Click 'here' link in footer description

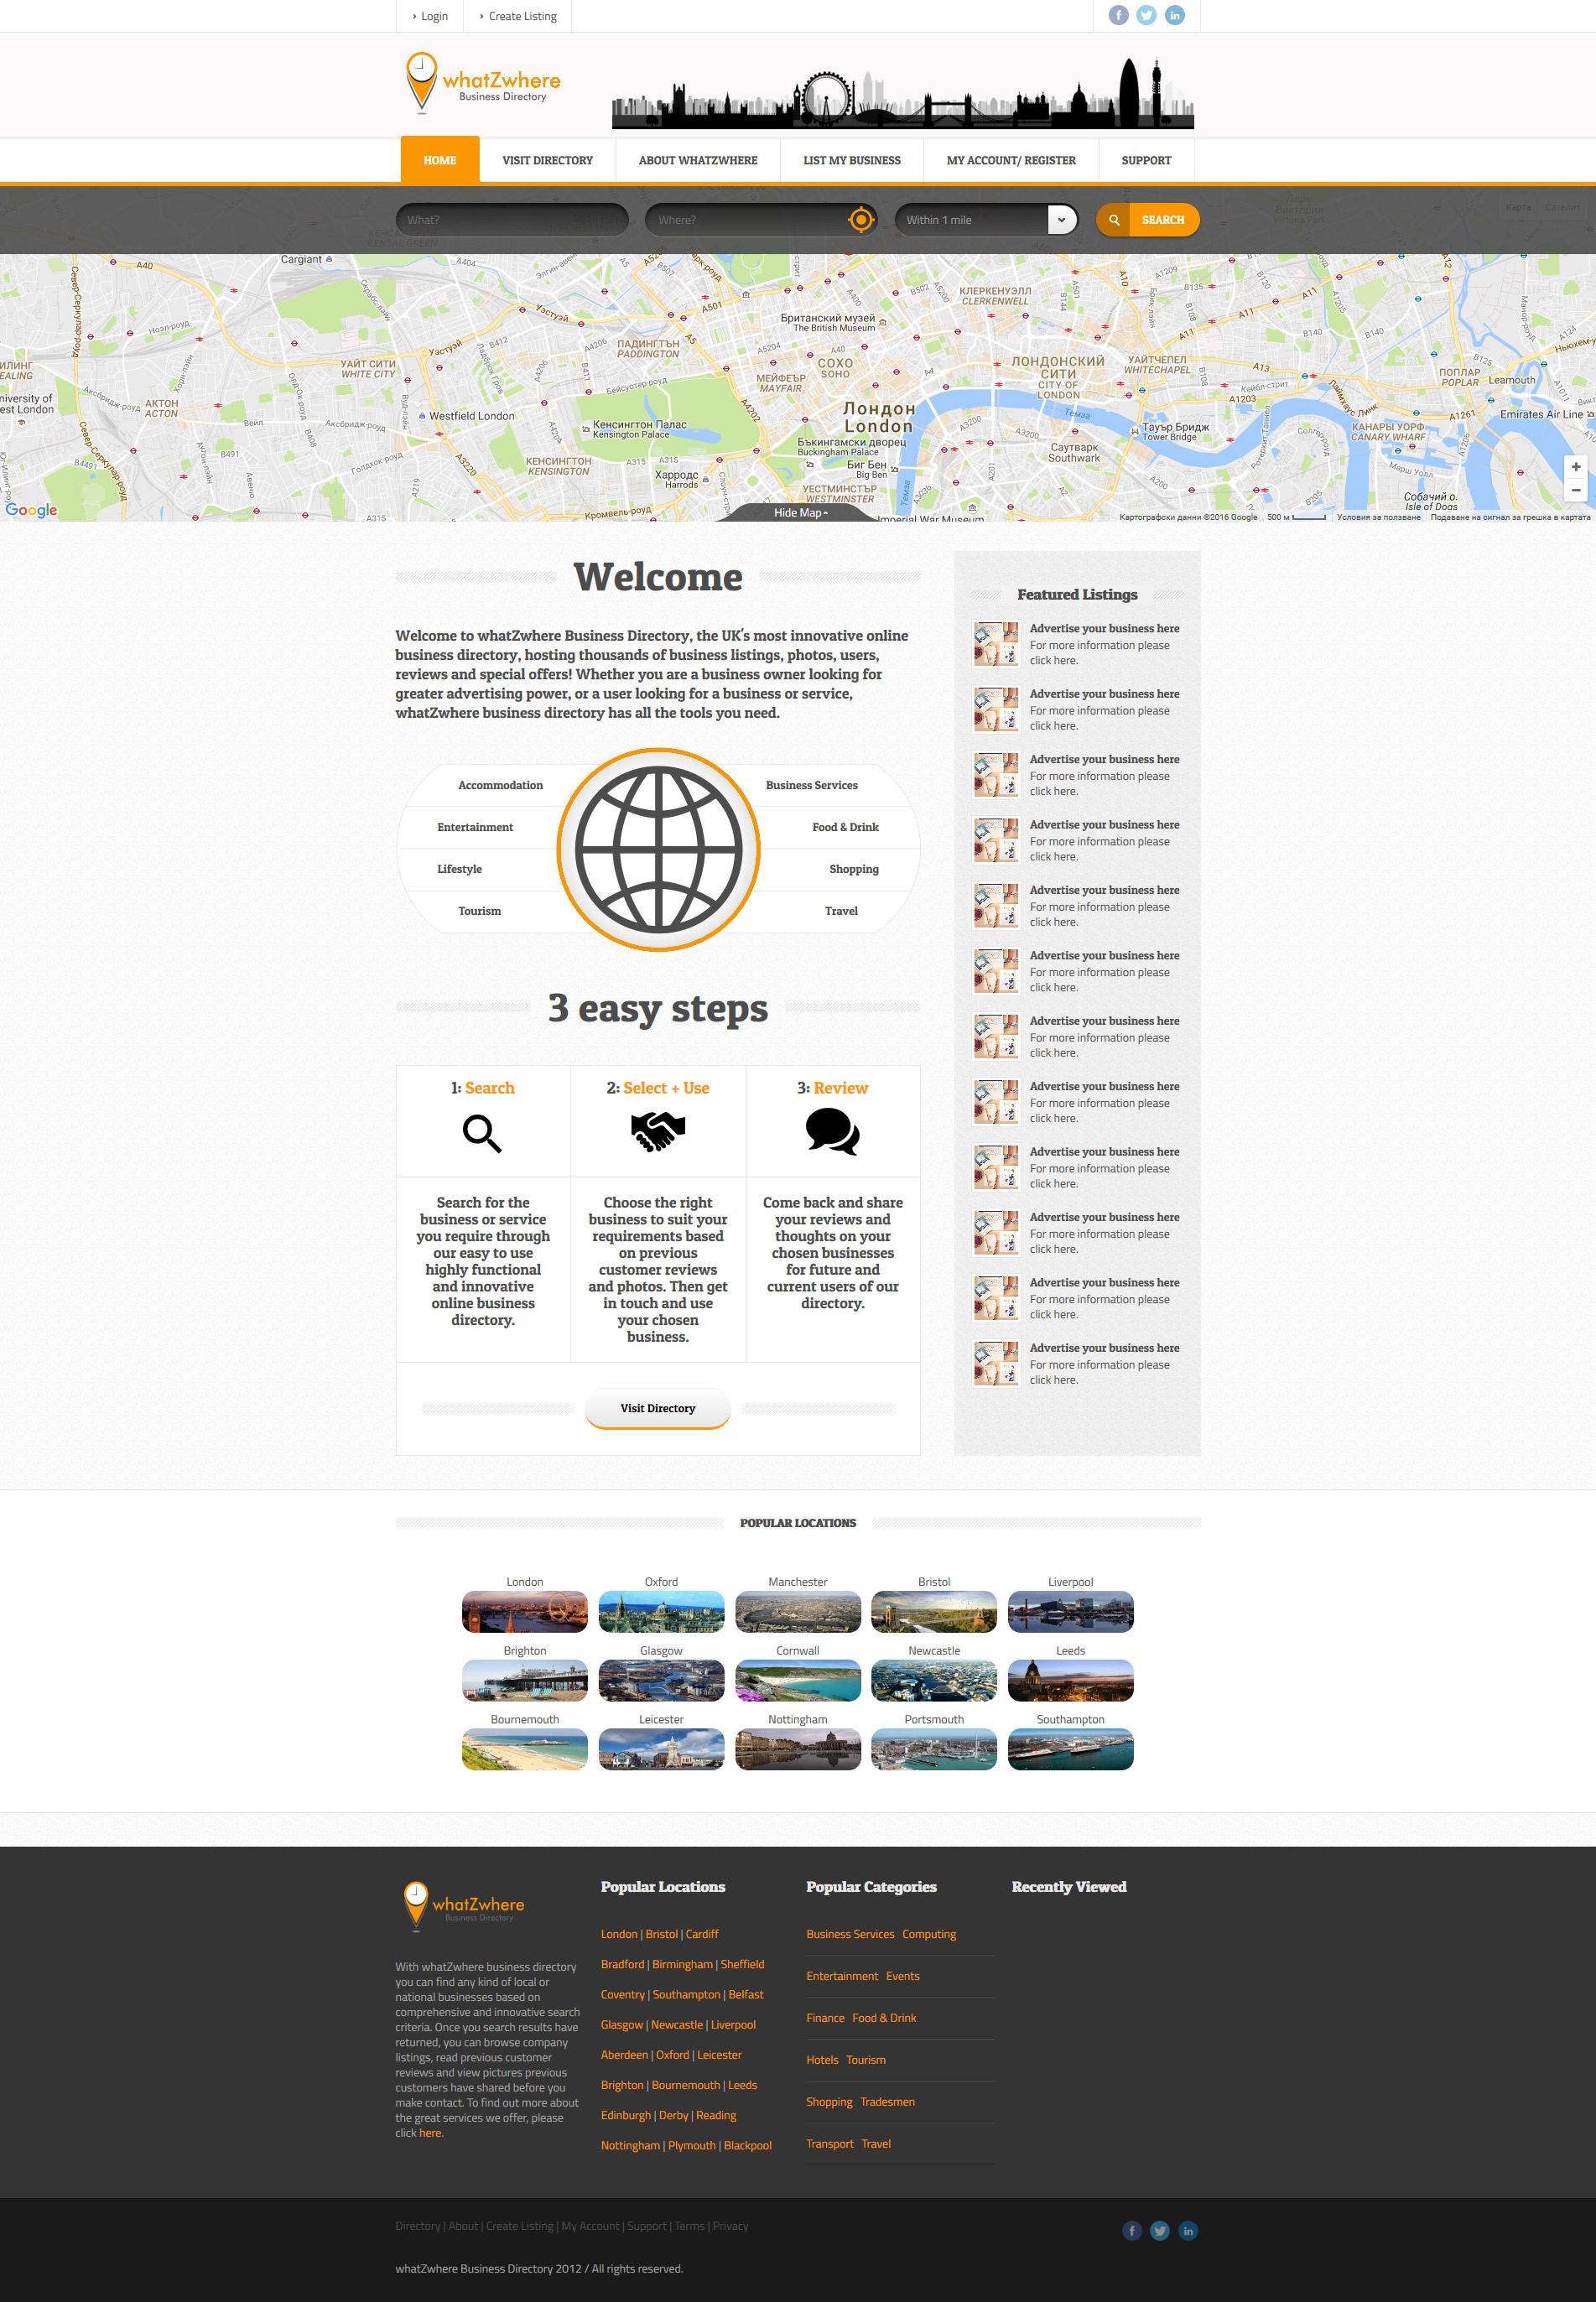coord(430,2133)
